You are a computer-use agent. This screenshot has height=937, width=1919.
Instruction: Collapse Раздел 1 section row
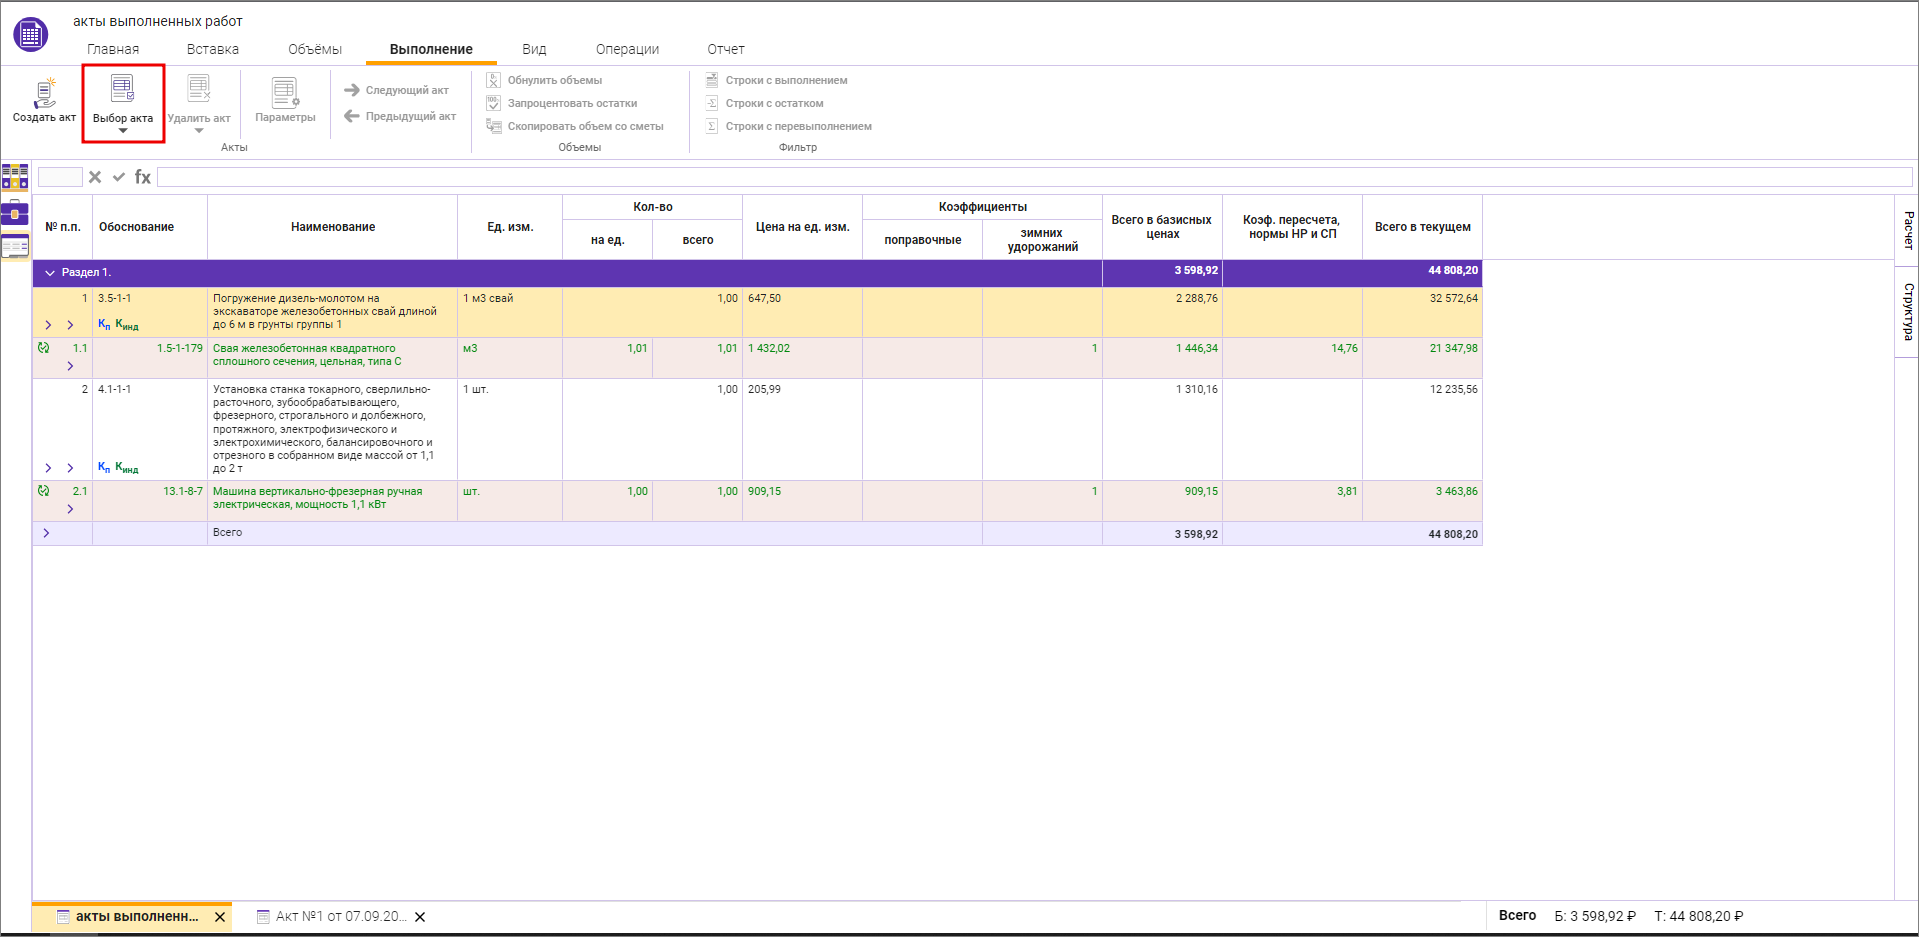click(x=50, y=273)
